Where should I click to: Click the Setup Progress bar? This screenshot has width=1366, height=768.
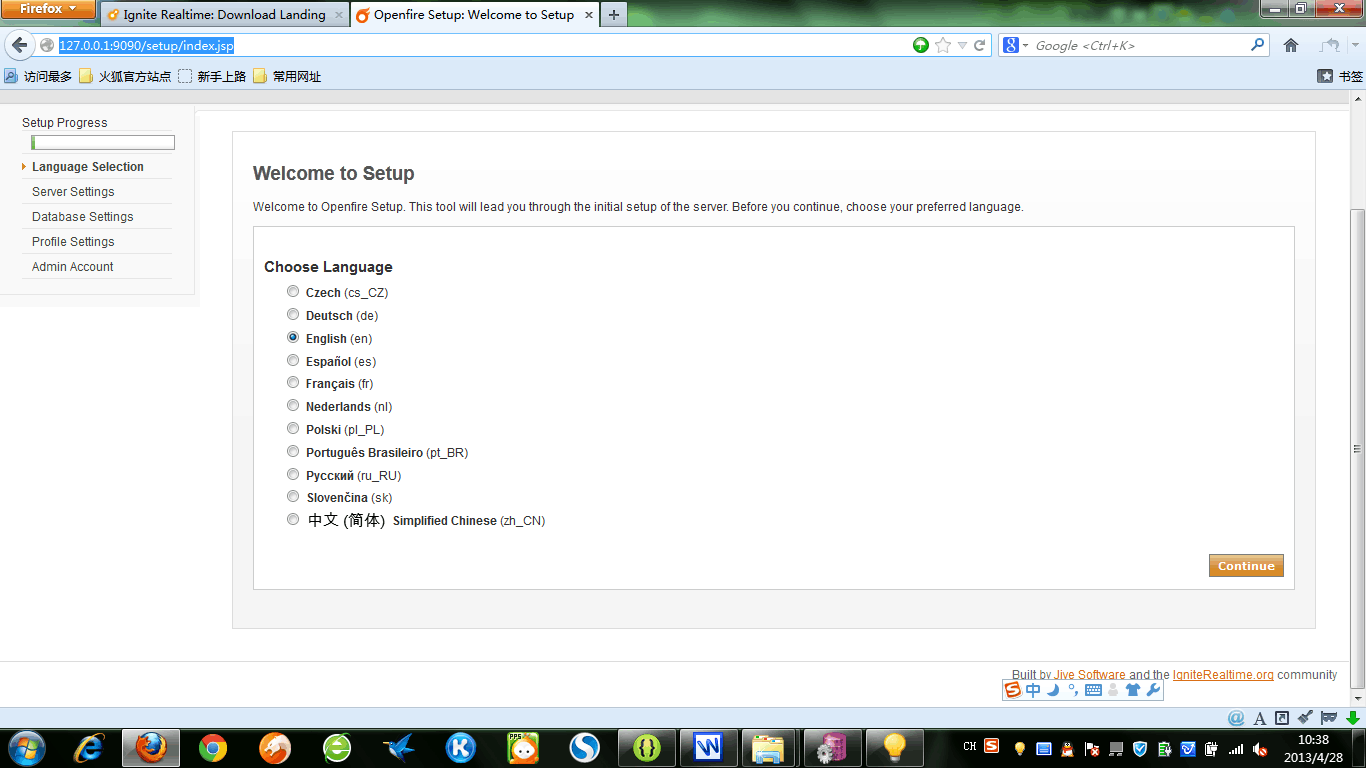click(103, 143)
